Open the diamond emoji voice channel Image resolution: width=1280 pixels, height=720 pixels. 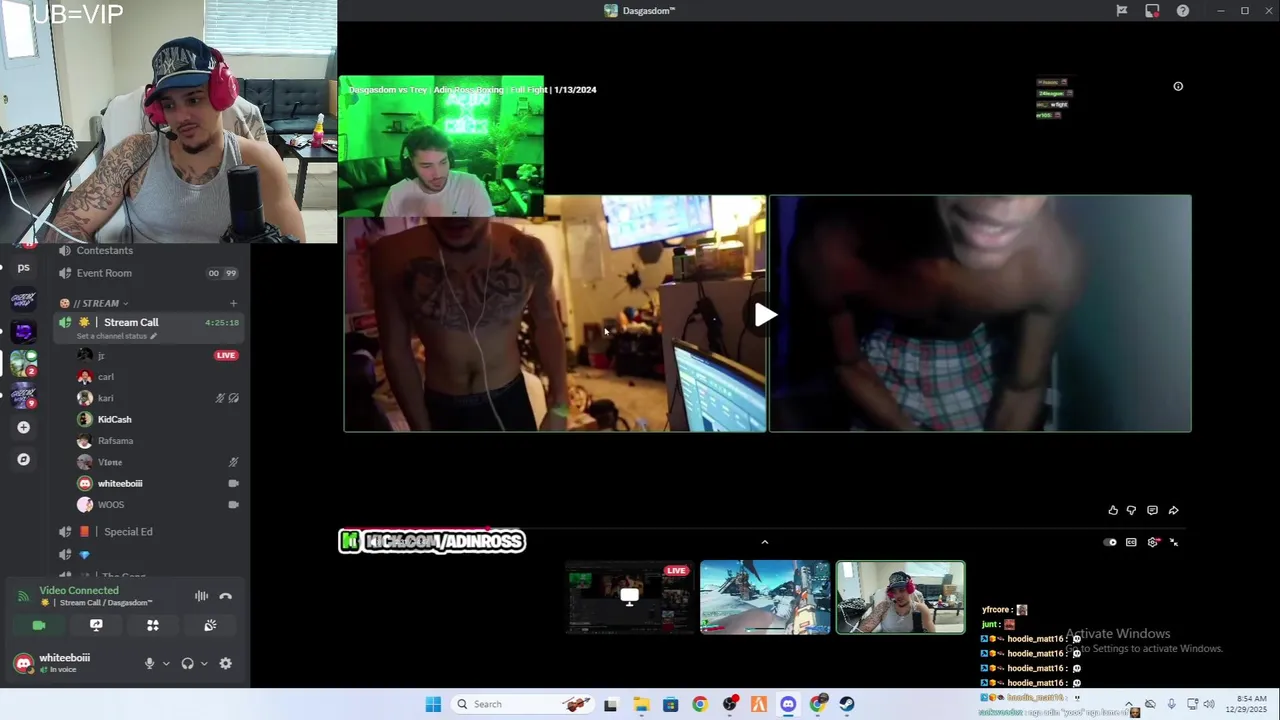[x=148, y=555]
